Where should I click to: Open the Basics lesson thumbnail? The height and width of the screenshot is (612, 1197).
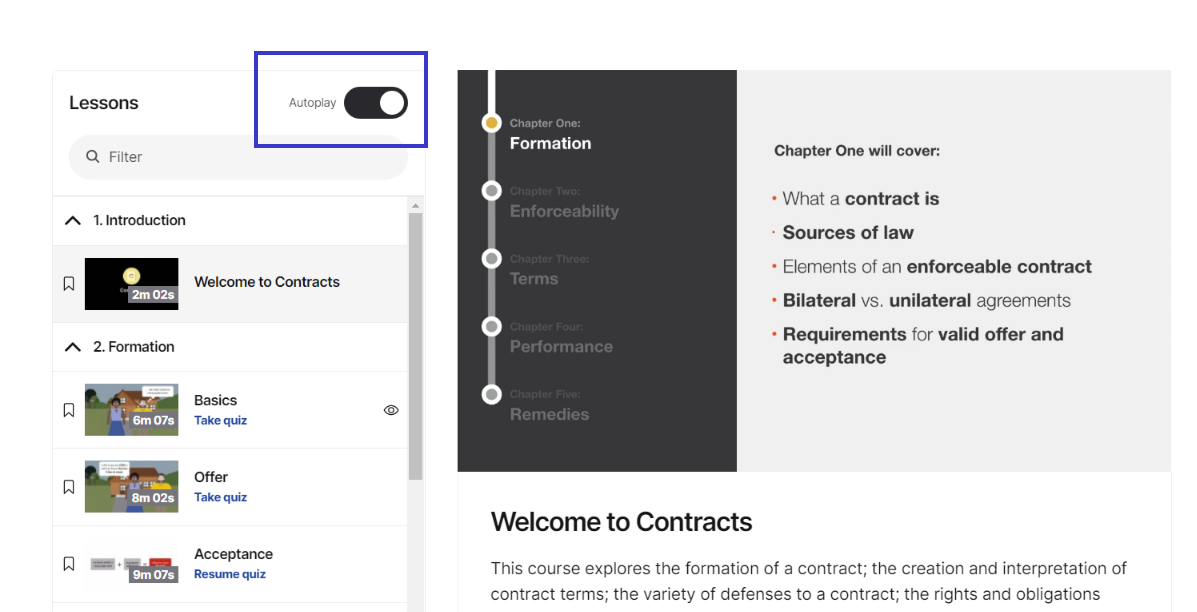point(131,410)
